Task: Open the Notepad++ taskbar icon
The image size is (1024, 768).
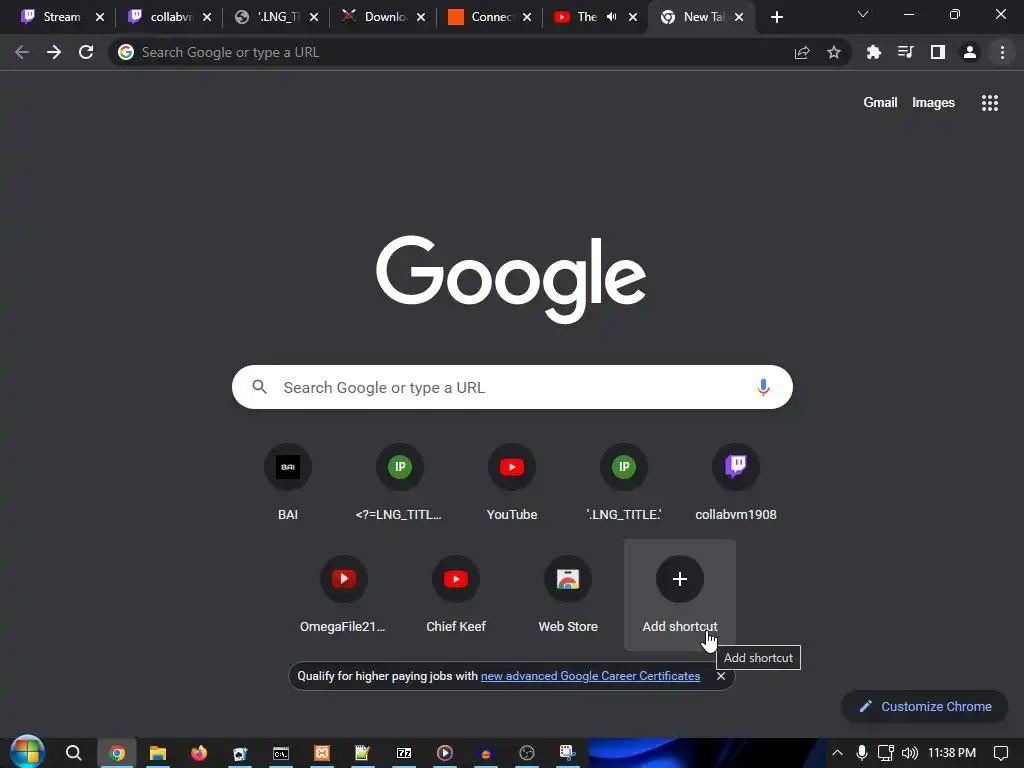Action: (x=362, y=753)
